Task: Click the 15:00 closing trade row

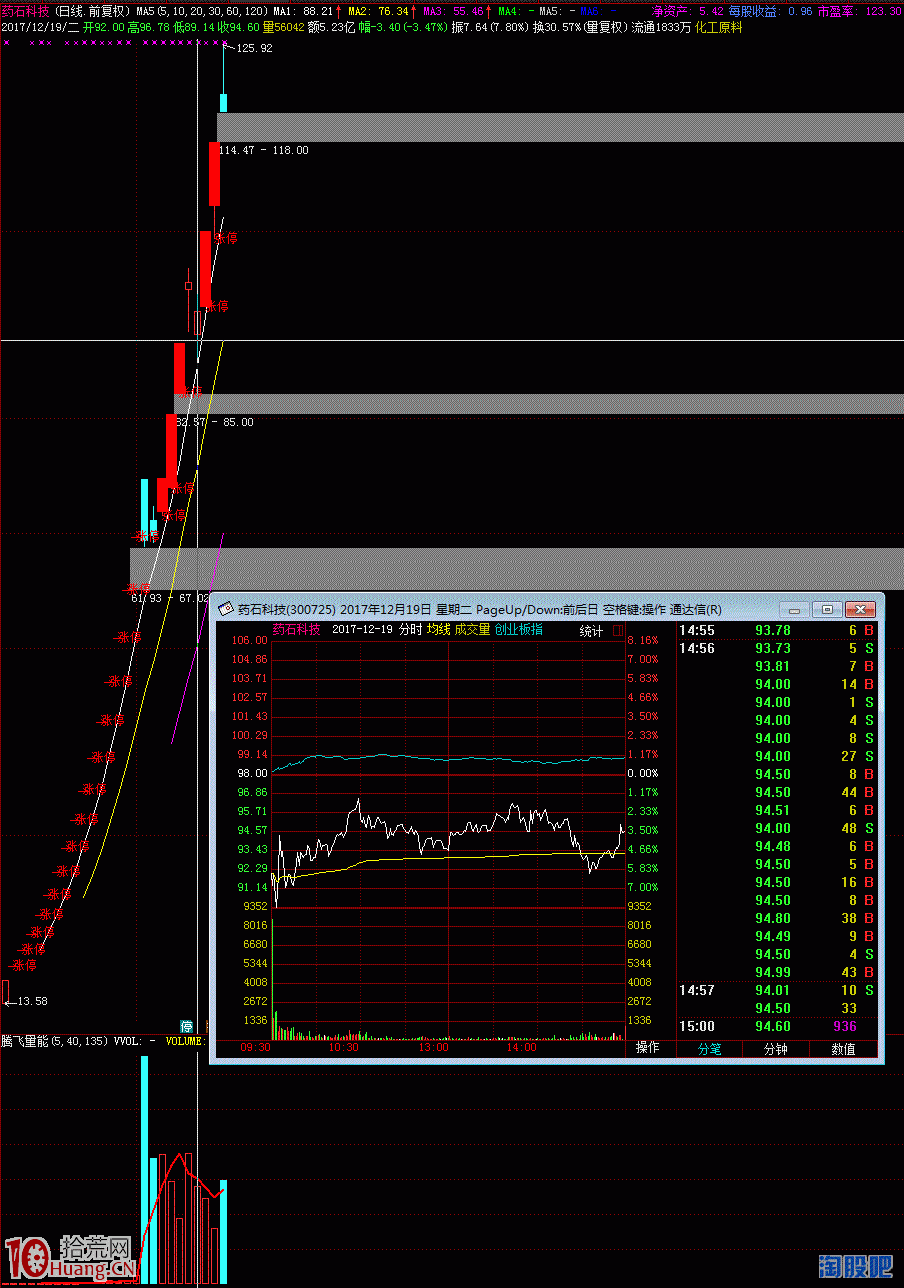Action: click(x=778, y=1026)
